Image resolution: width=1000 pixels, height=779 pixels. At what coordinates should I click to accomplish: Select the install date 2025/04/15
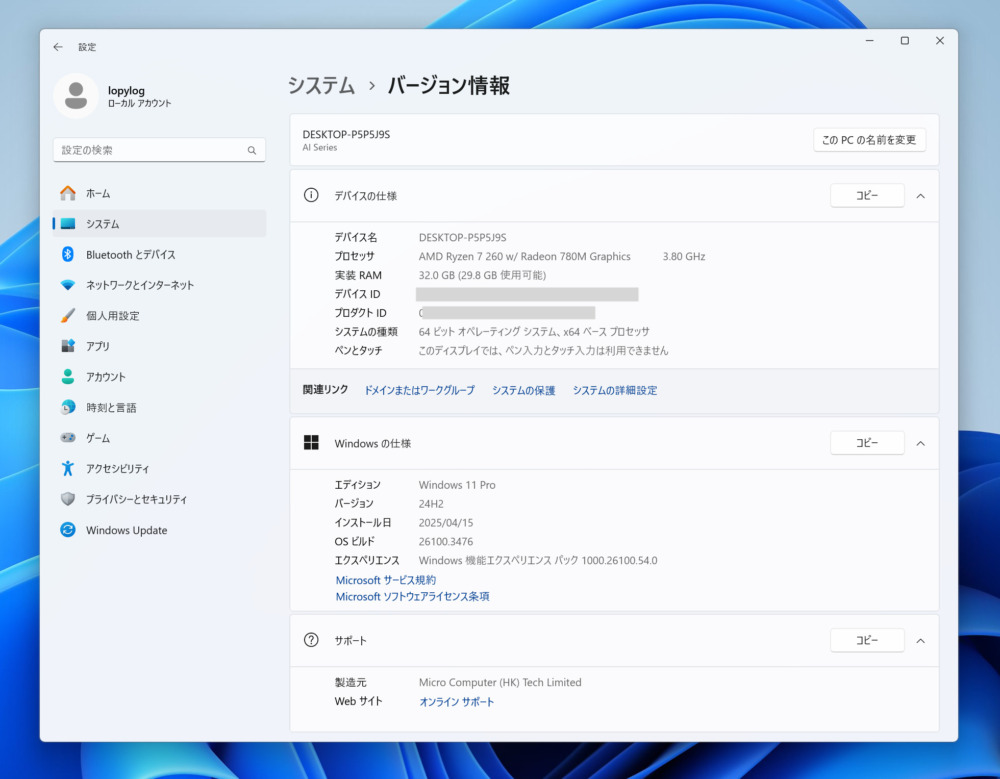446,523
